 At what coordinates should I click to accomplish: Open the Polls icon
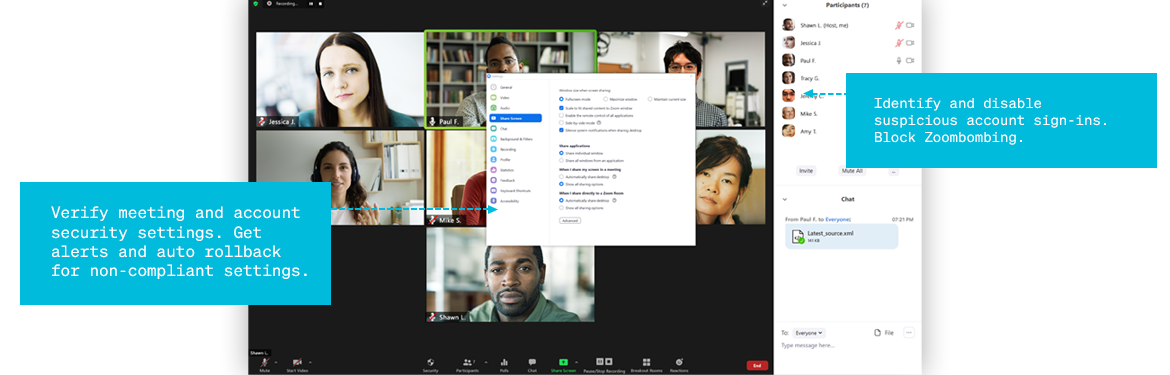(504, 362)
